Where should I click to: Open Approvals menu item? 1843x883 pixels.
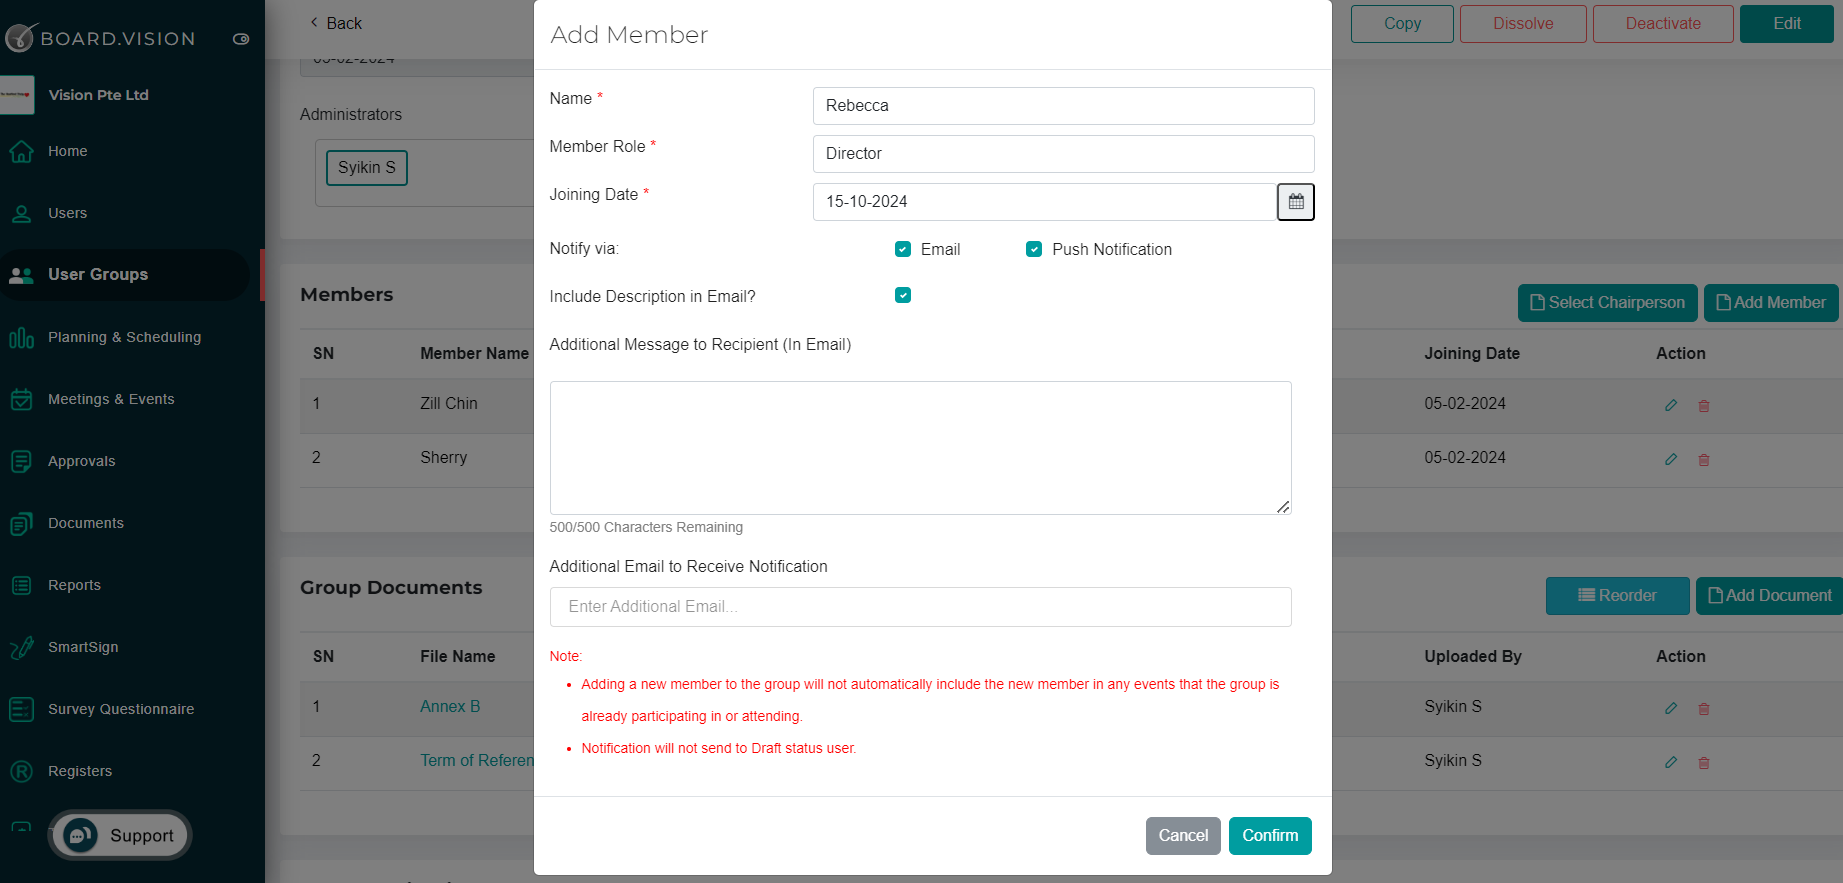[82, 461]
